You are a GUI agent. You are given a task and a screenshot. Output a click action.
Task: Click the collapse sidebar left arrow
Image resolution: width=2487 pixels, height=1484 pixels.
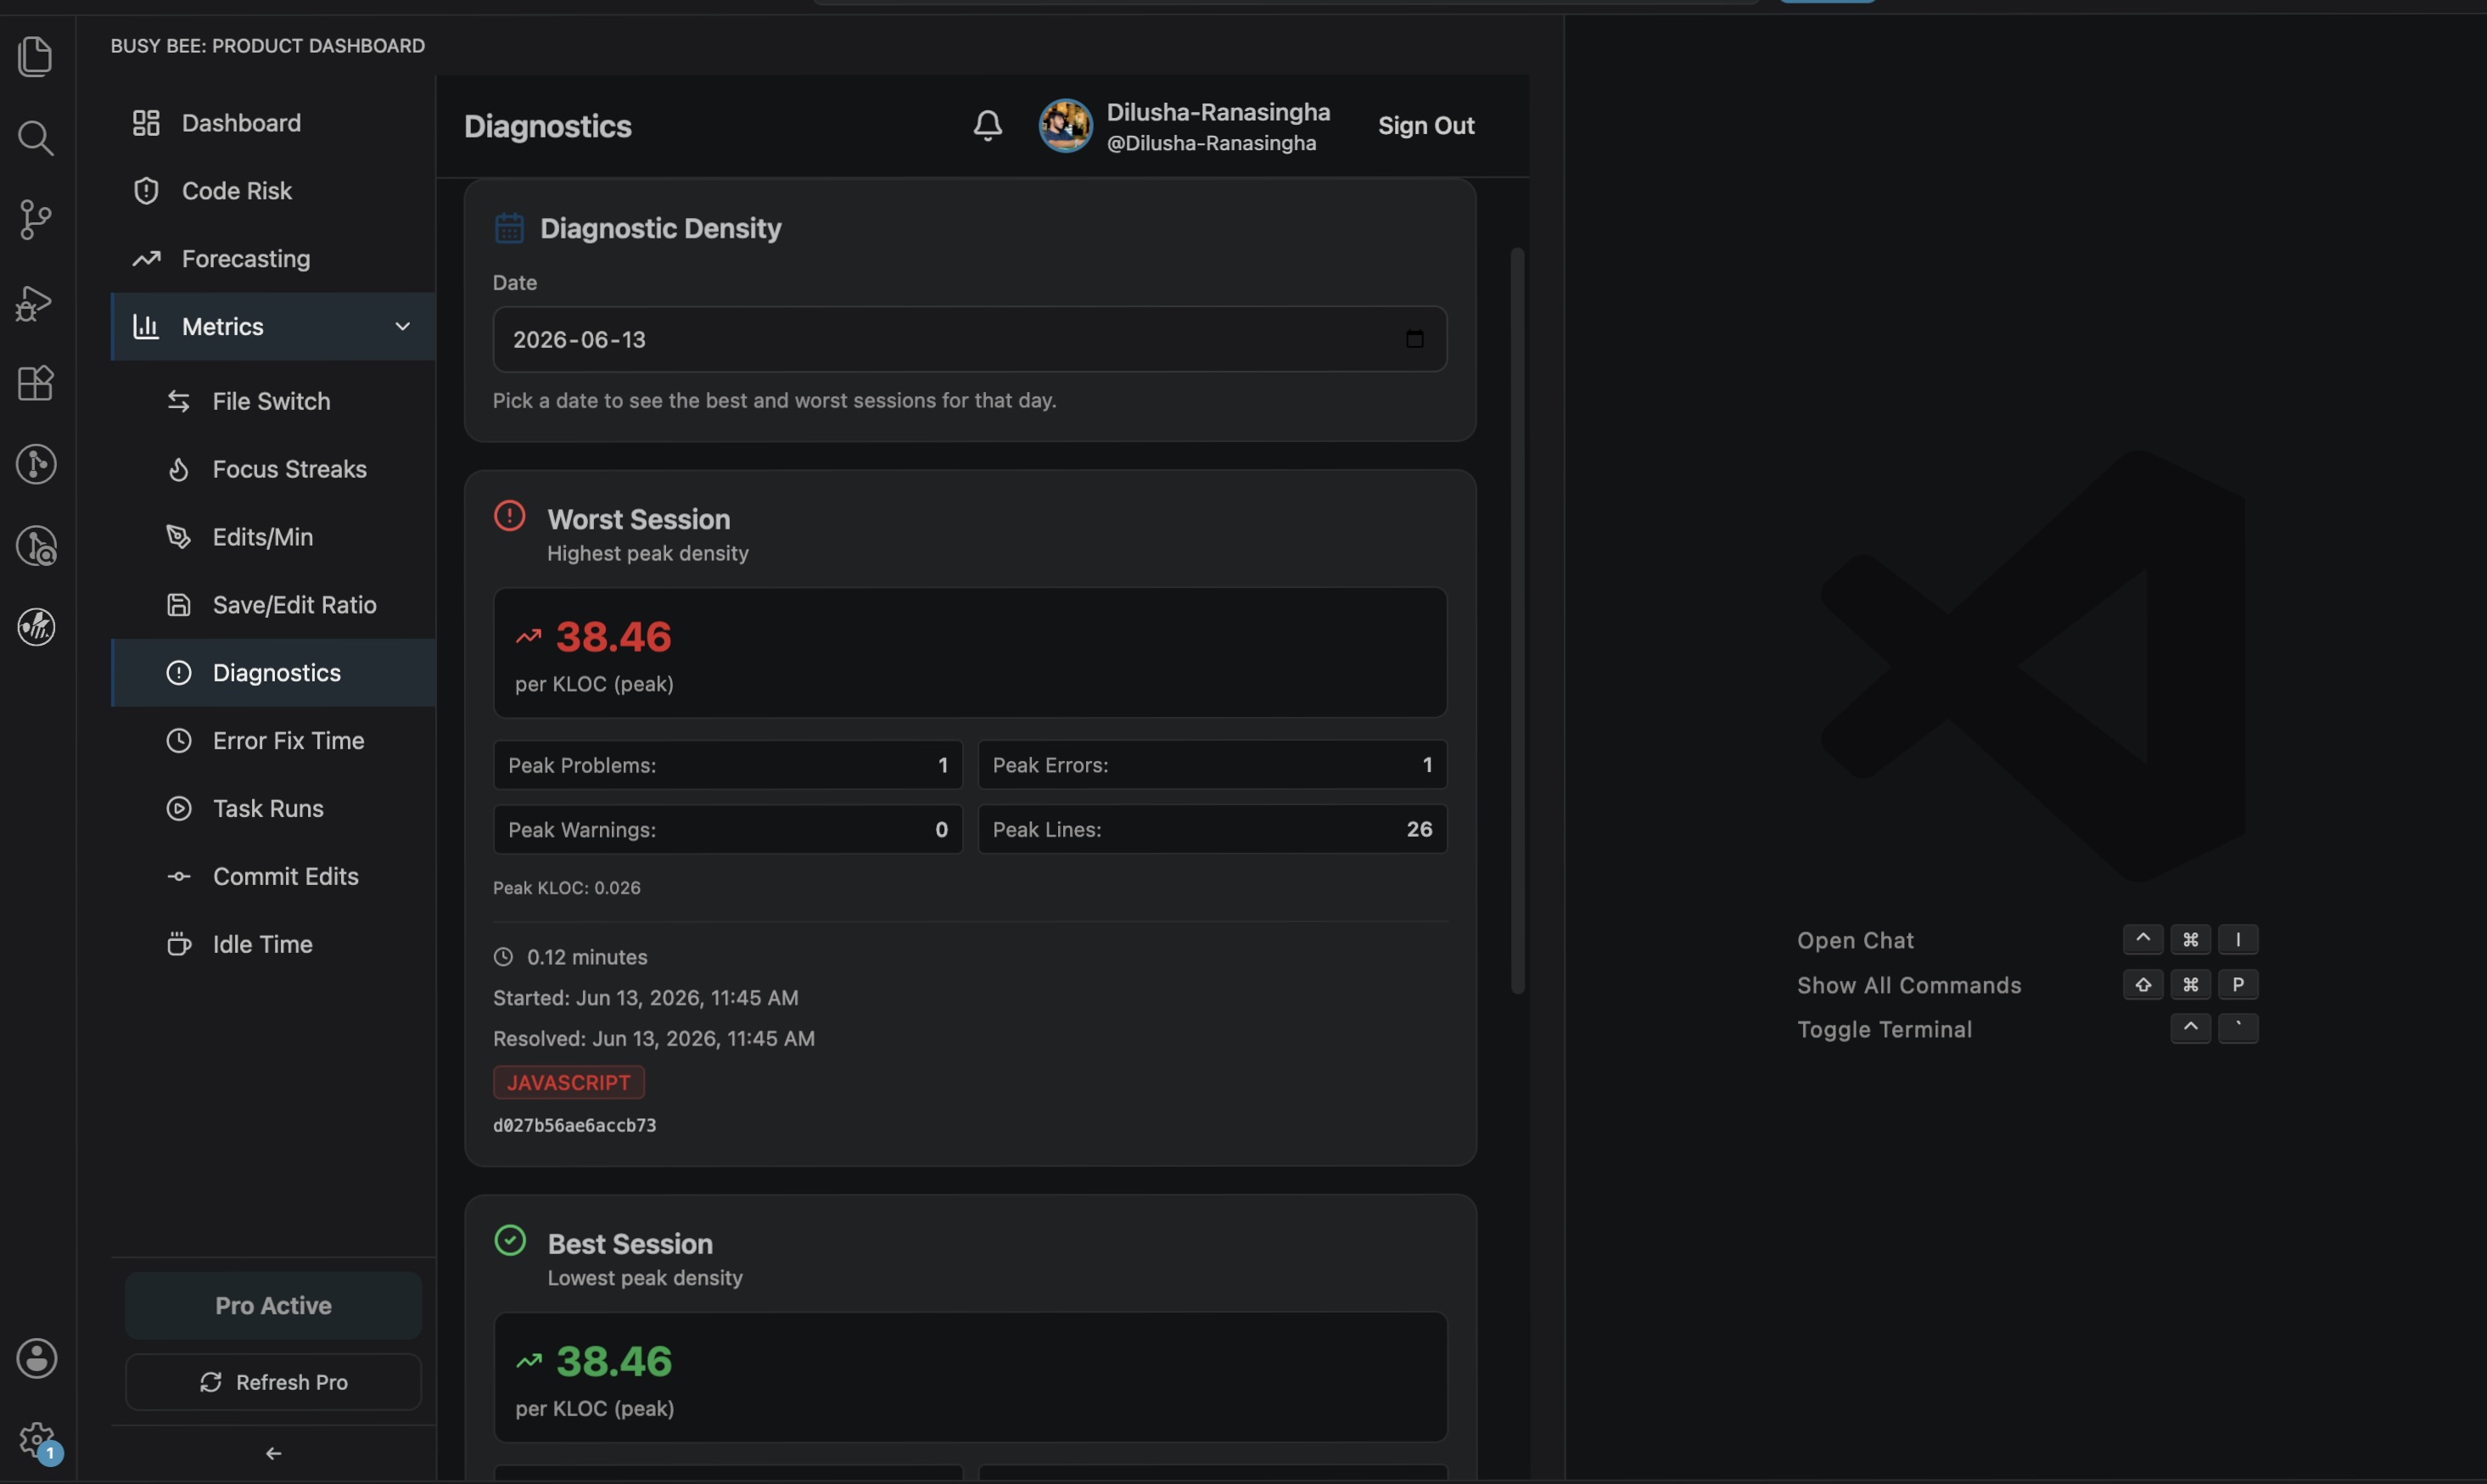273,1453
